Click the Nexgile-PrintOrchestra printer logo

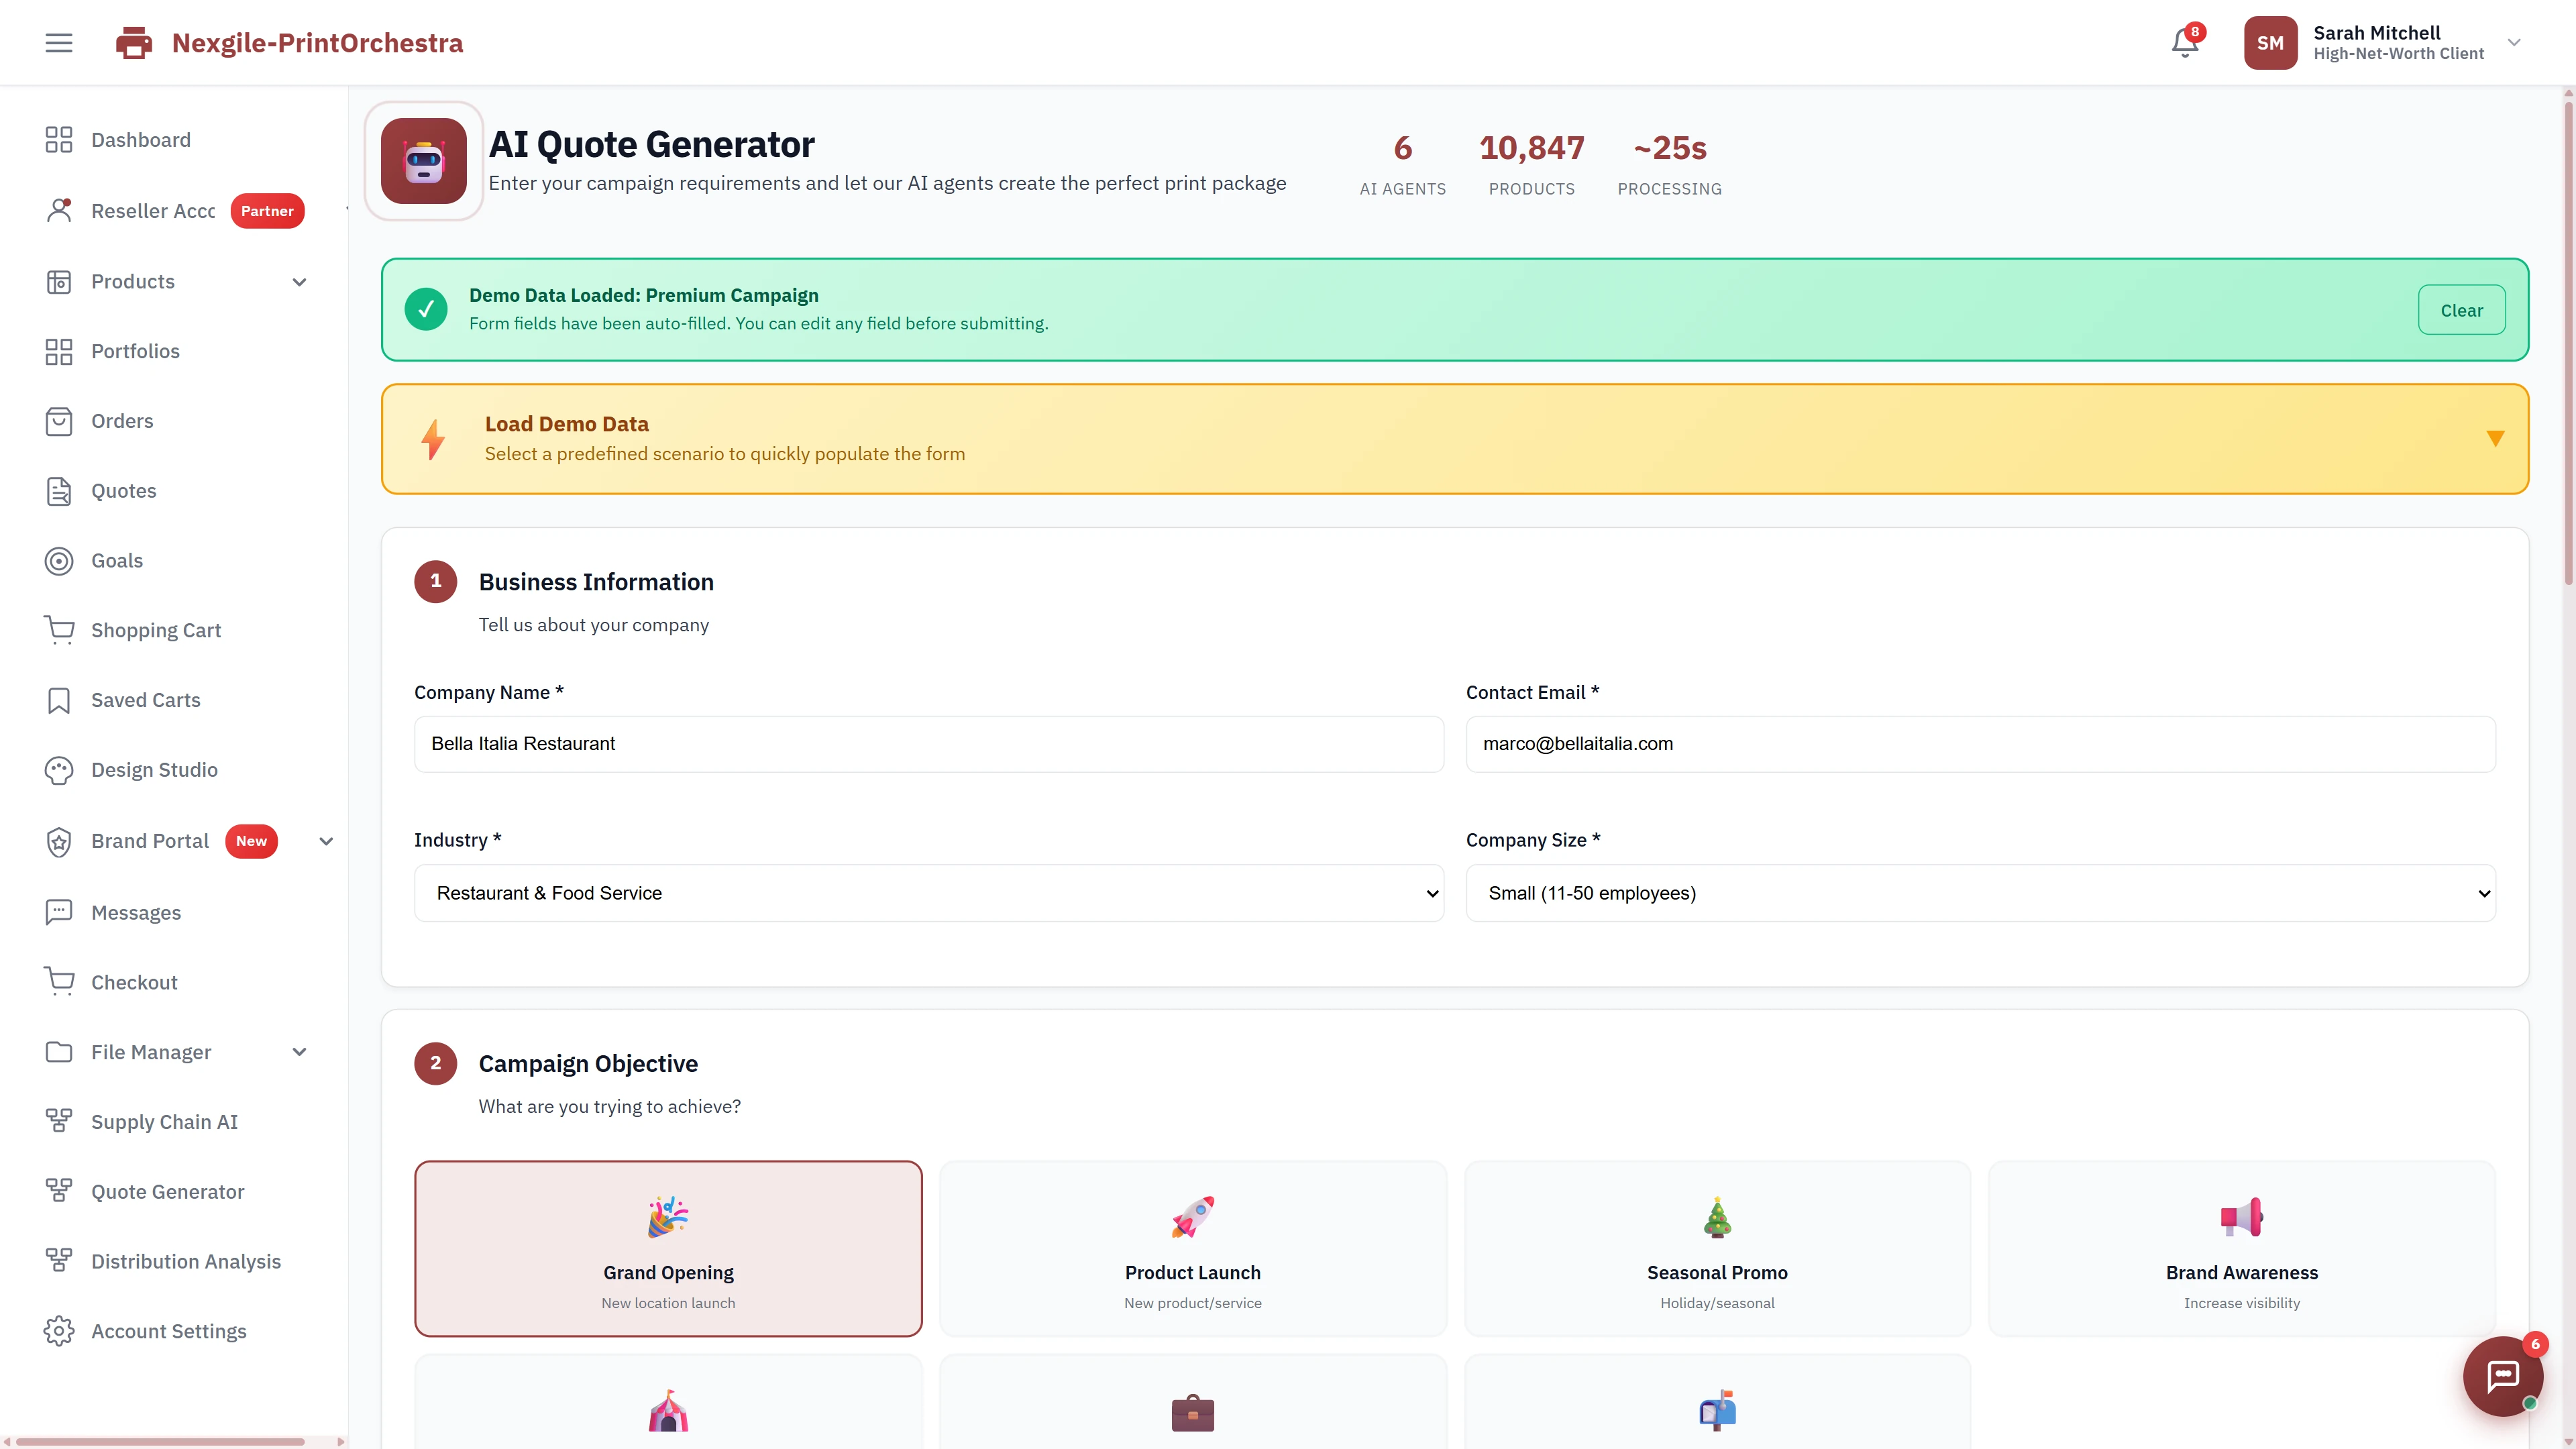(x=133, y=42)
